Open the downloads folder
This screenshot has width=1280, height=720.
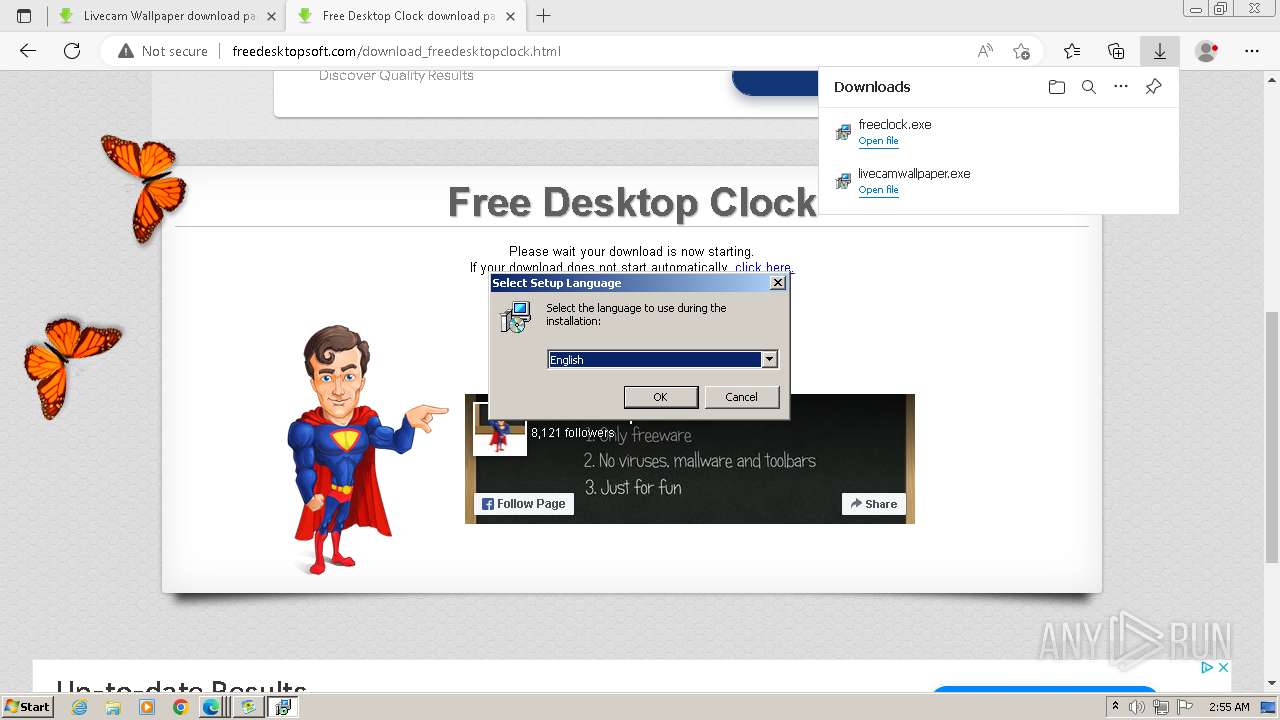pyautogui.click(x=1057, y=87)
